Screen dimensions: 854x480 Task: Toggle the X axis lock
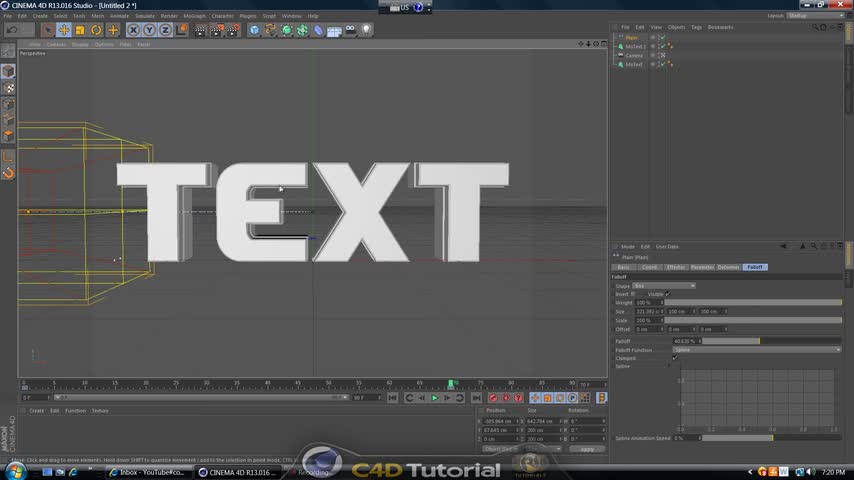click(133, 30)
